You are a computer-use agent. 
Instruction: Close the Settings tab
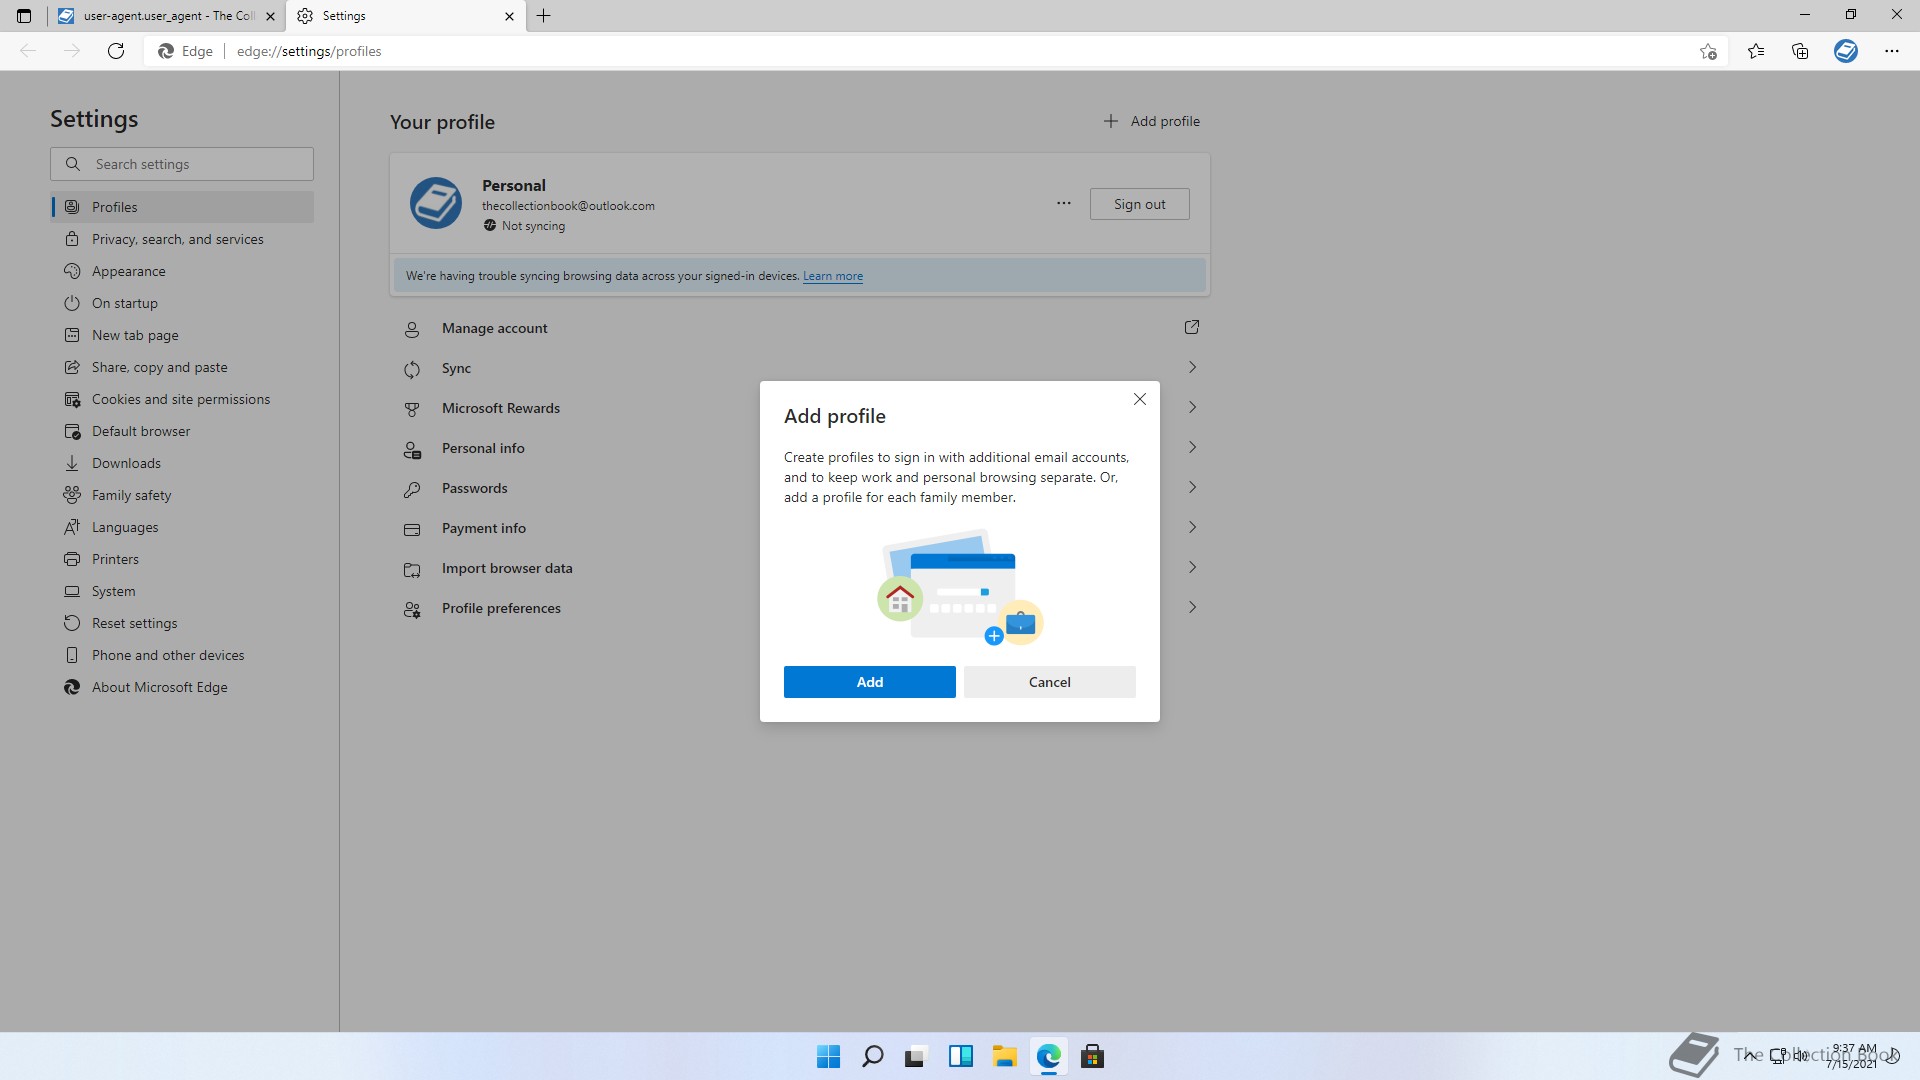point(509,16)
